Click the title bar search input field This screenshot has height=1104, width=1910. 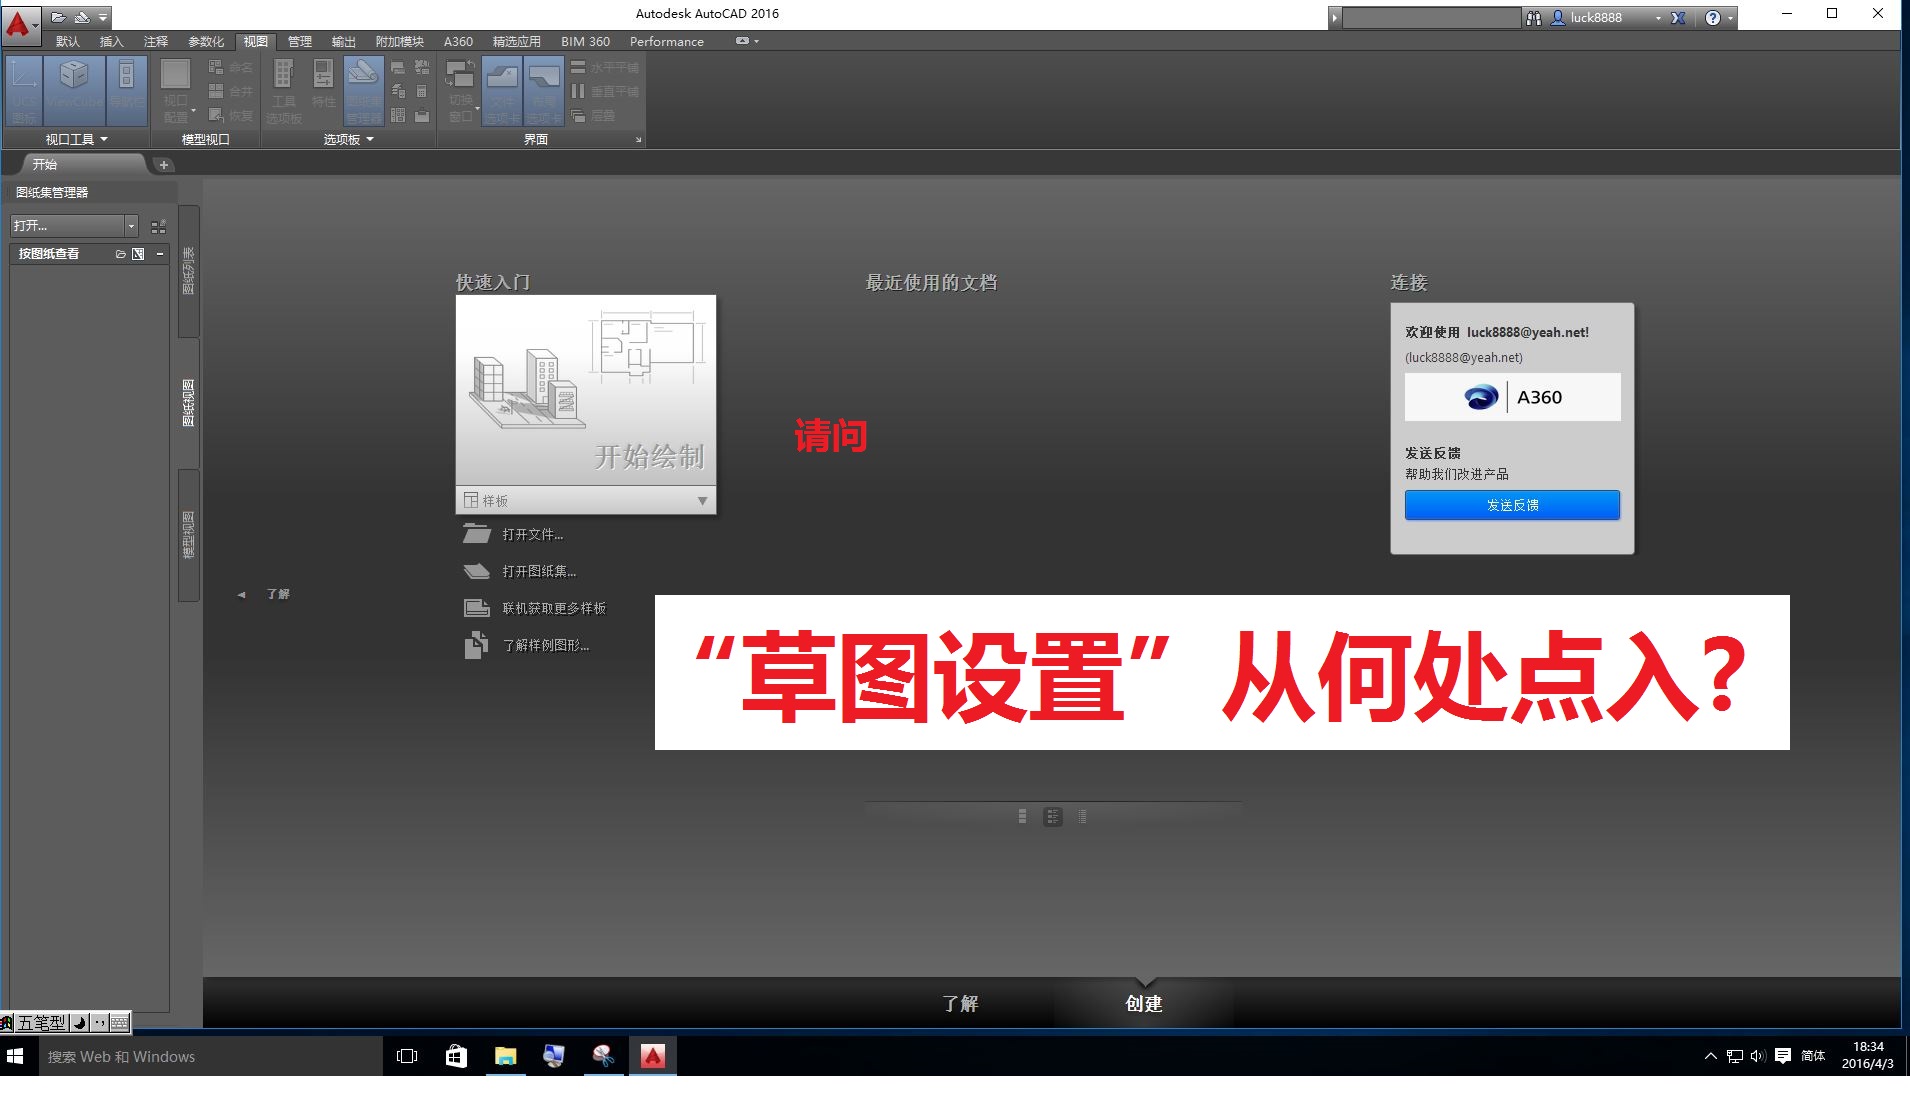point(1431,18)
